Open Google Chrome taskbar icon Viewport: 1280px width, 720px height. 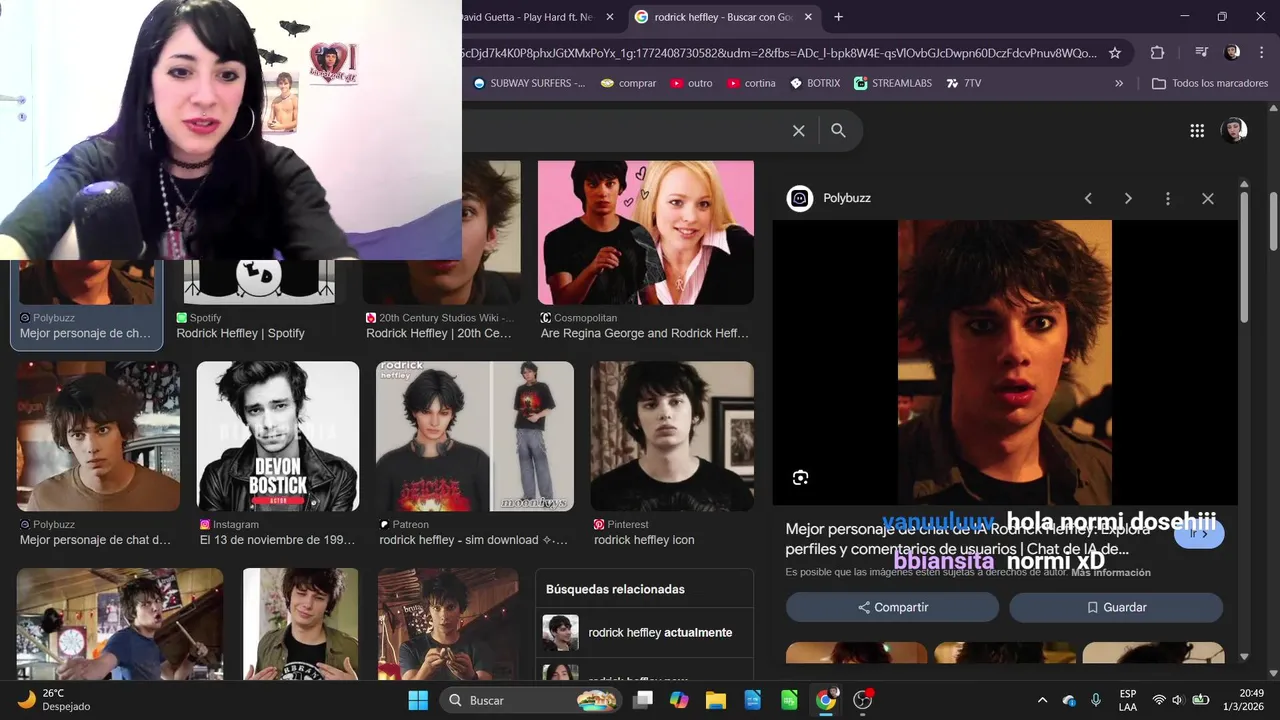tap(826, 700)
